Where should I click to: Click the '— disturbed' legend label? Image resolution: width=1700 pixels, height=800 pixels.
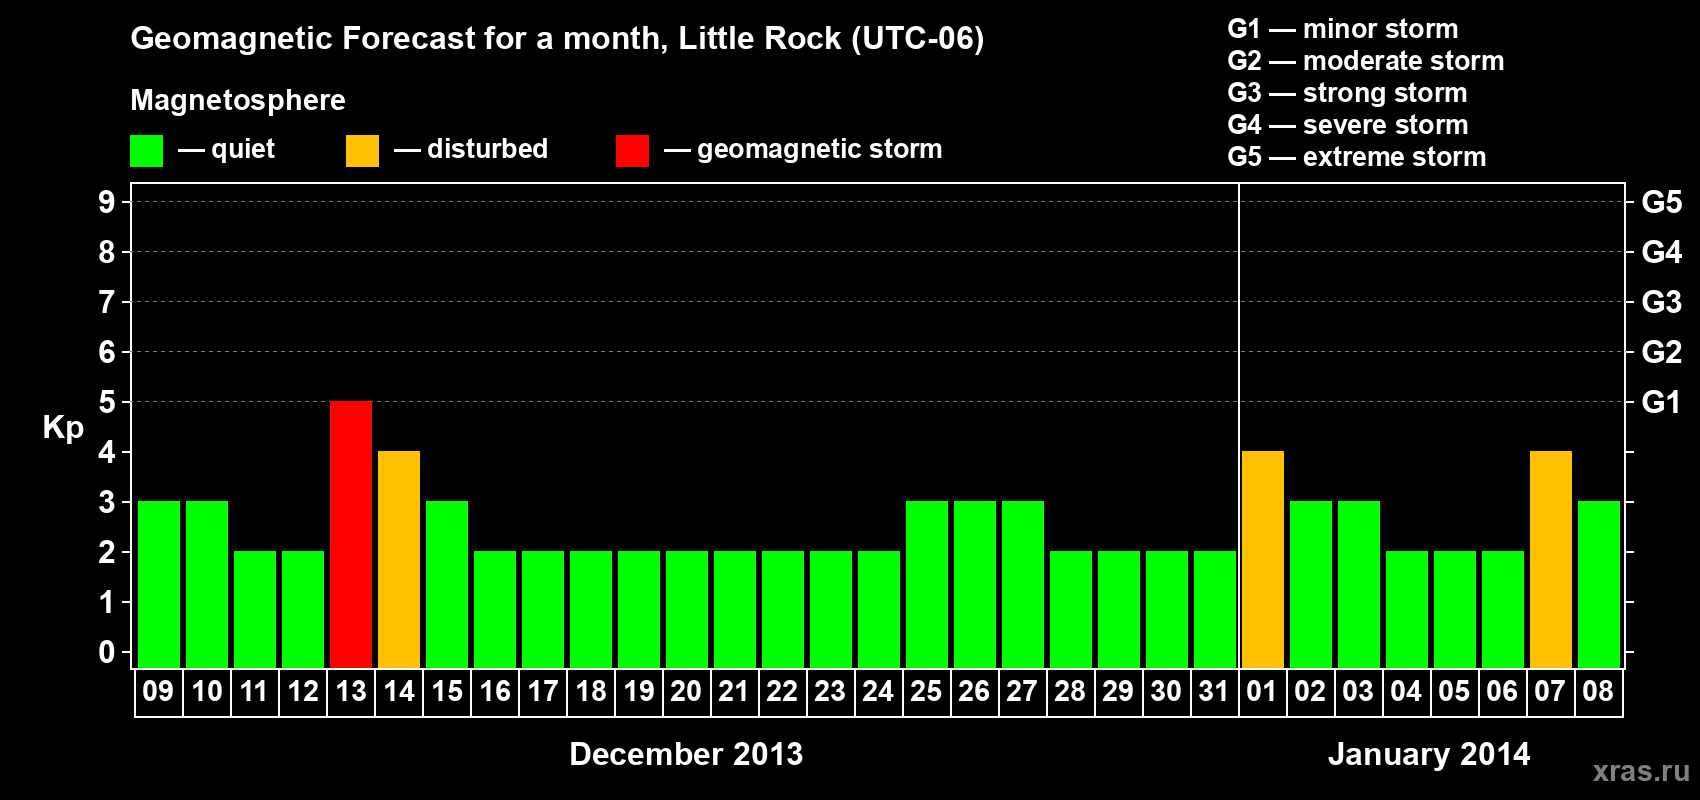tap(471, 149)
